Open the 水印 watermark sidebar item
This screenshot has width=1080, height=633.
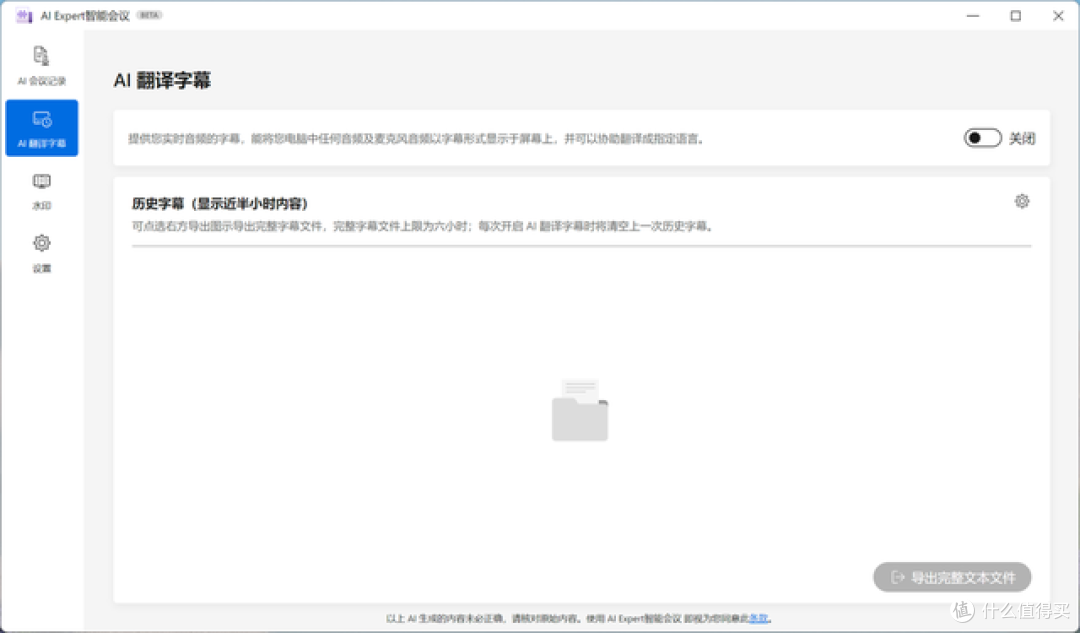41,191
